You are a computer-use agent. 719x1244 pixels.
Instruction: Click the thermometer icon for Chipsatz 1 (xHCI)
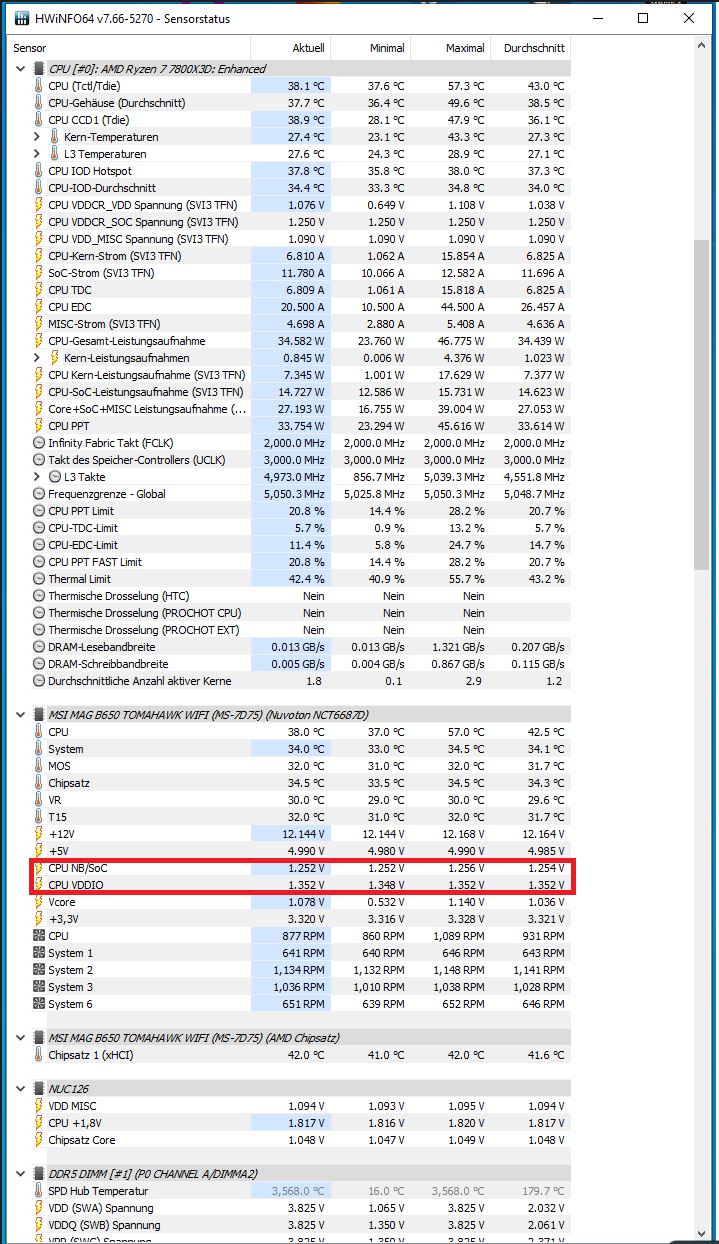tap(39, 1055)
